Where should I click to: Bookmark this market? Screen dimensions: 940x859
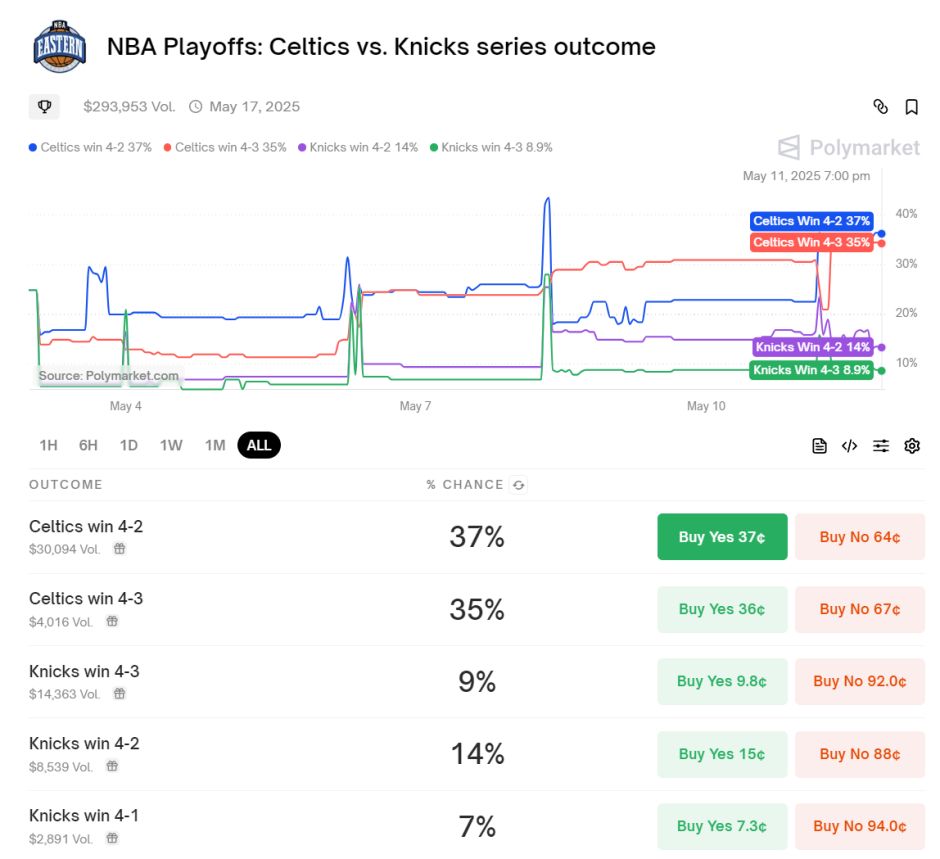tap(911, 107)
